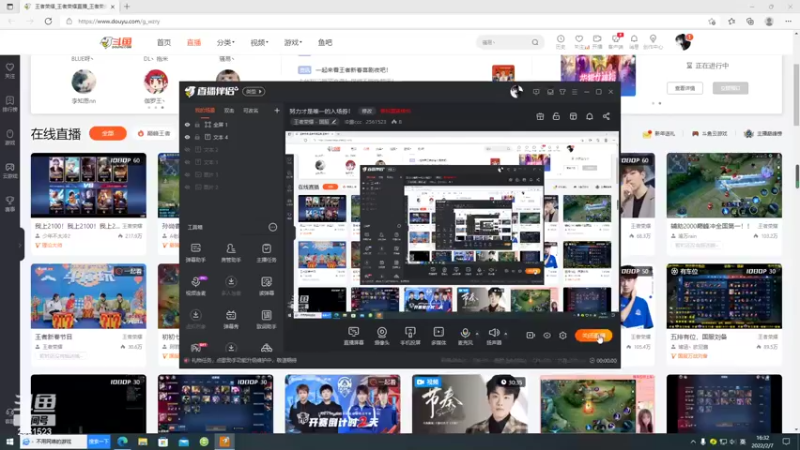The image size is (800, 450).
Task: Toggle the lock on the 文本 4 source
Action: [x=197, y=137]
